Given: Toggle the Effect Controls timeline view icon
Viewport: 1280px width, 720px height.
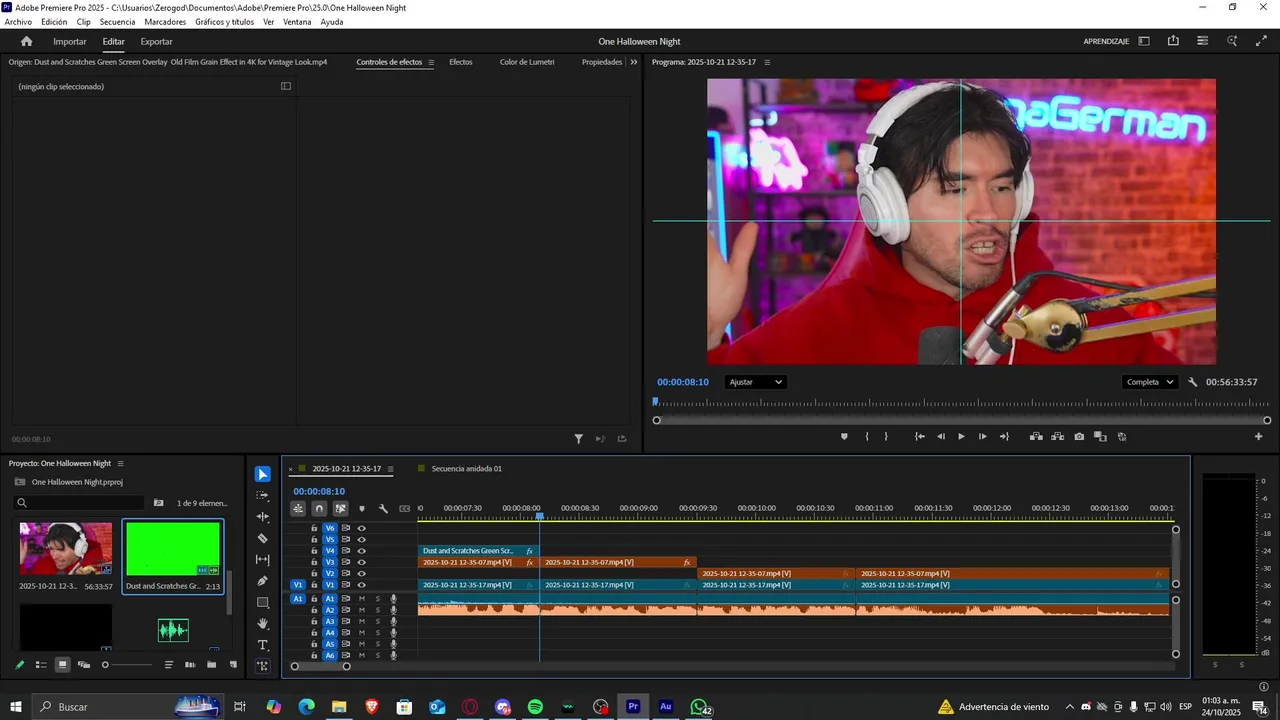Looking at the screenshot, I should (x=286, y=86).
